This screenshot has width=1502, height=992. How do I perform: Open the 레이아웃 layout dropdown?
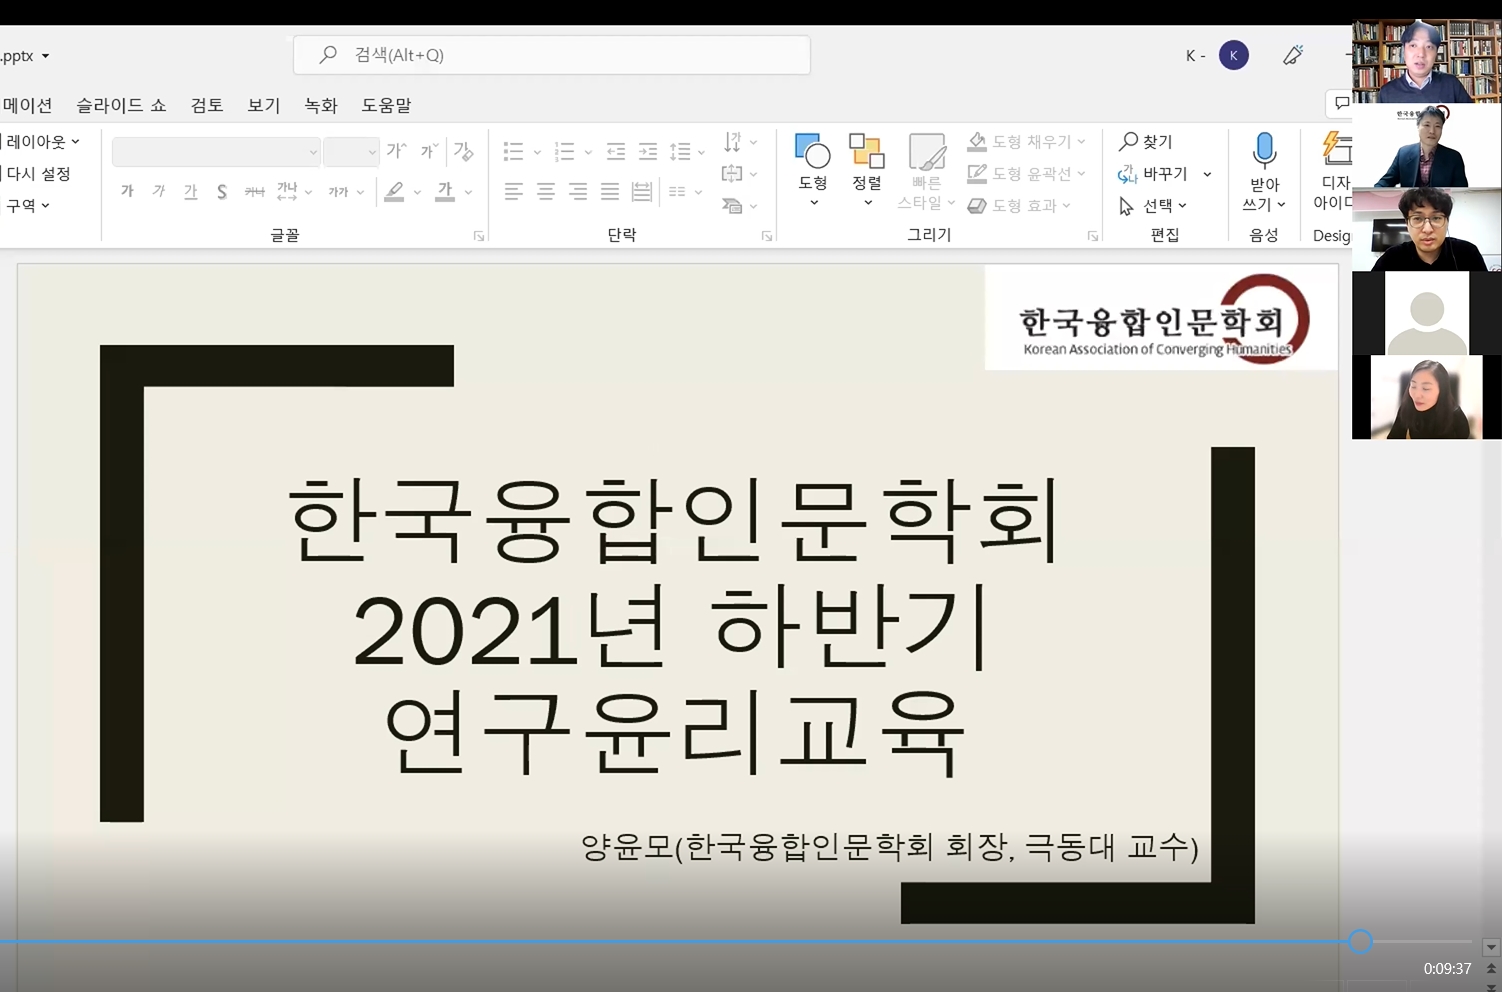pyautogui.click(x=41, y=142)
